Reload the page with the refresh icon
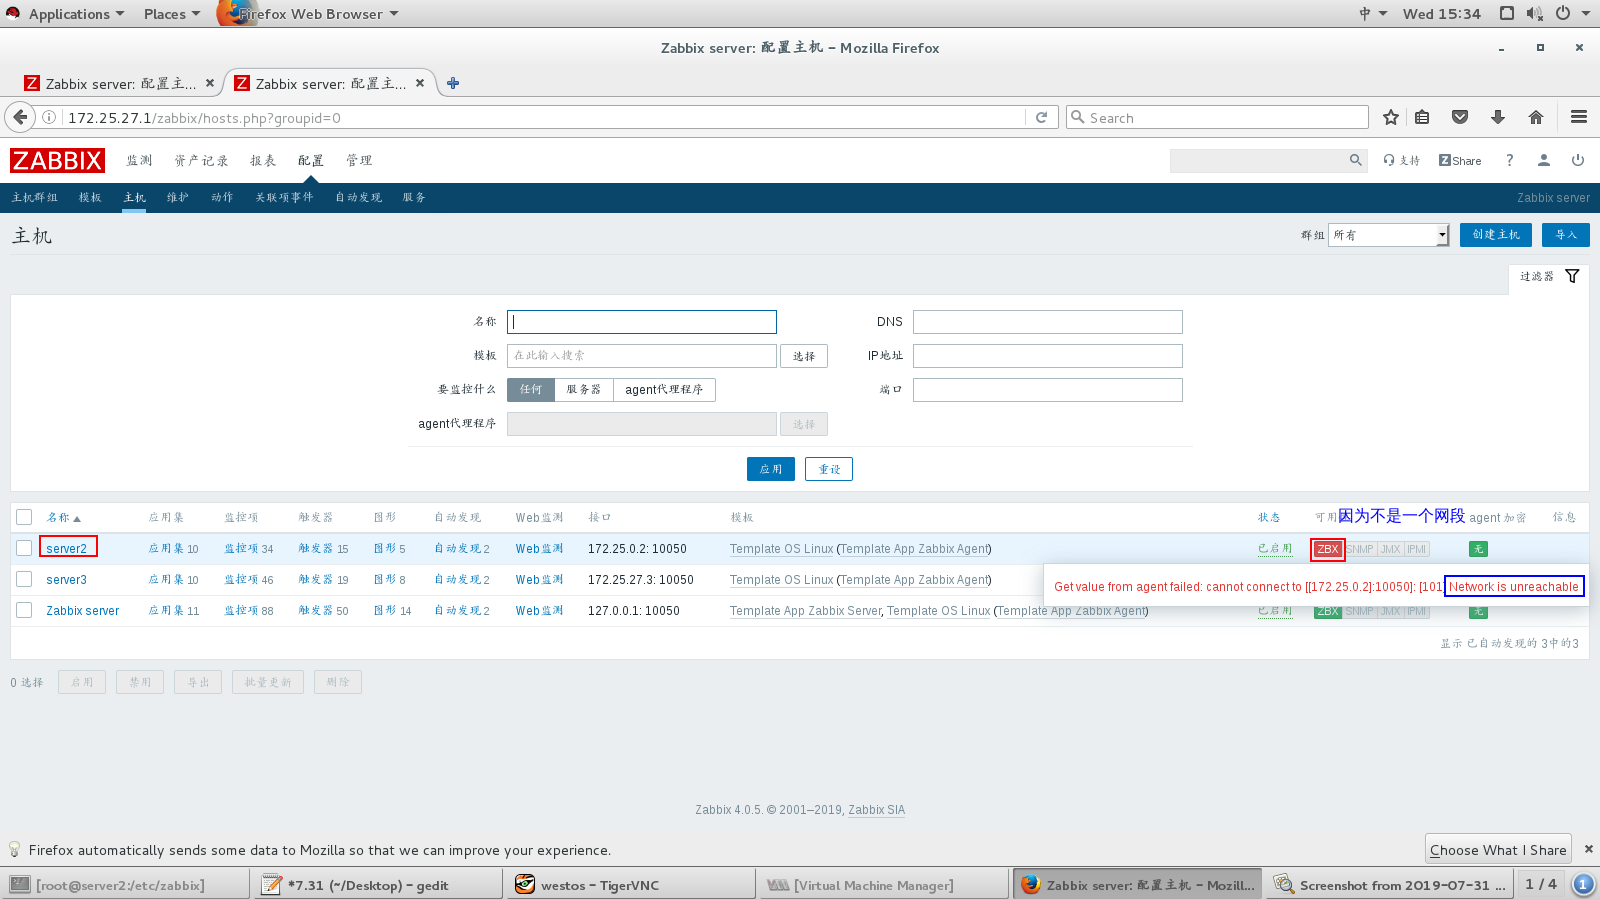Viewport: 1600px width, 900px height. pos(1041,117)
